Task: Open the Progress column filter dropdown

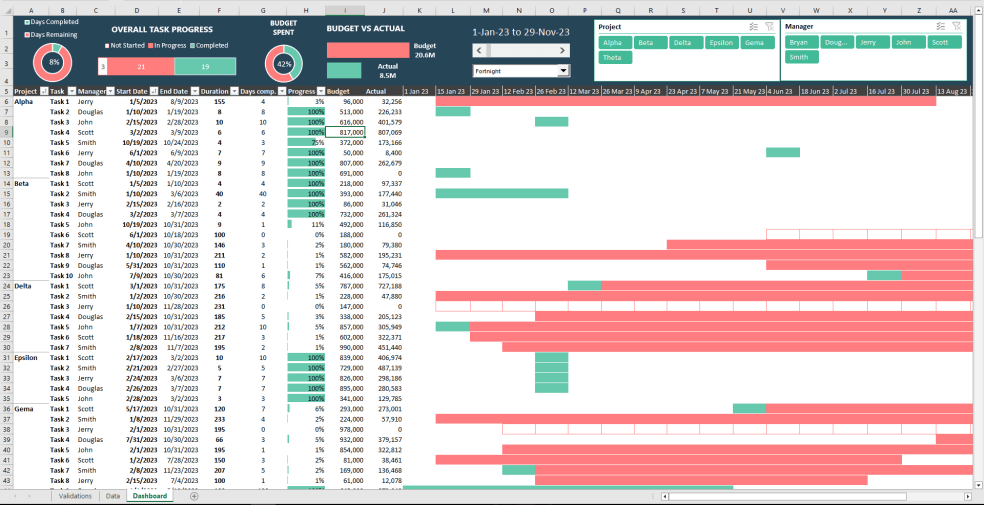Action: pos(320,91)
